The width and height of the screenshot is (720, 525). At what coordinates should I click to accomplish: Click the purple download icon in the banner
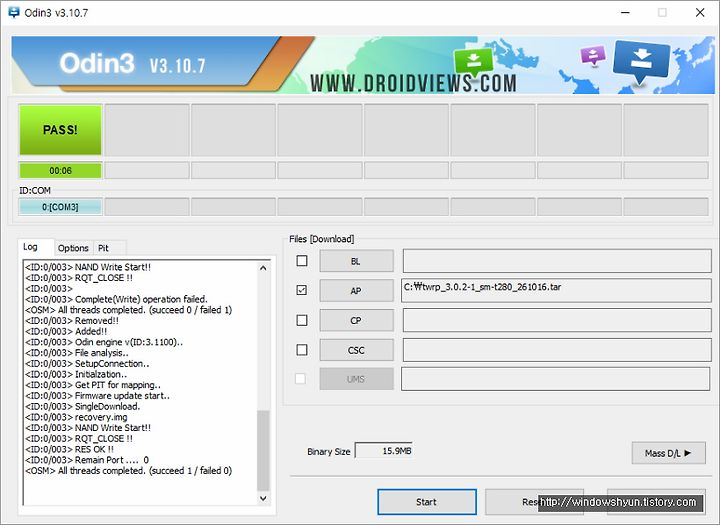(x=593, y=56)
